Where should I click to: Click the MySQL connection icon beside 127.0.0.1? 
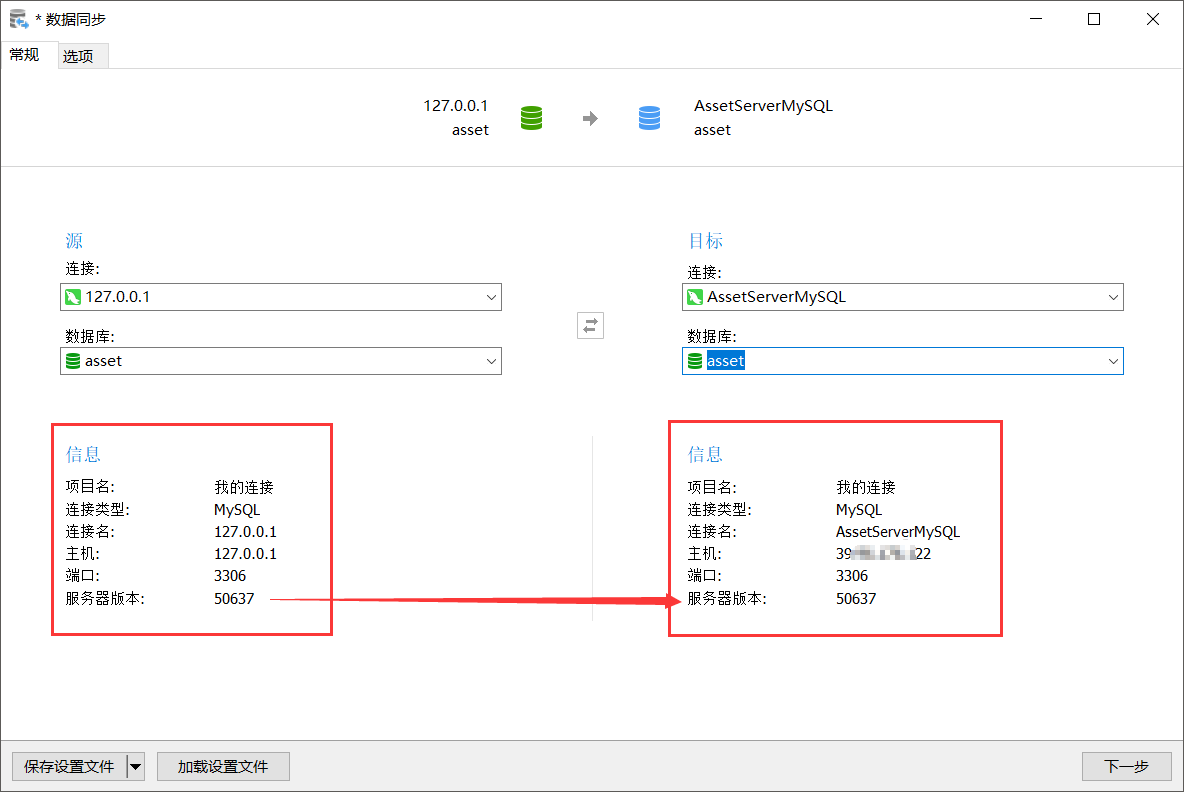pos(73,297)
